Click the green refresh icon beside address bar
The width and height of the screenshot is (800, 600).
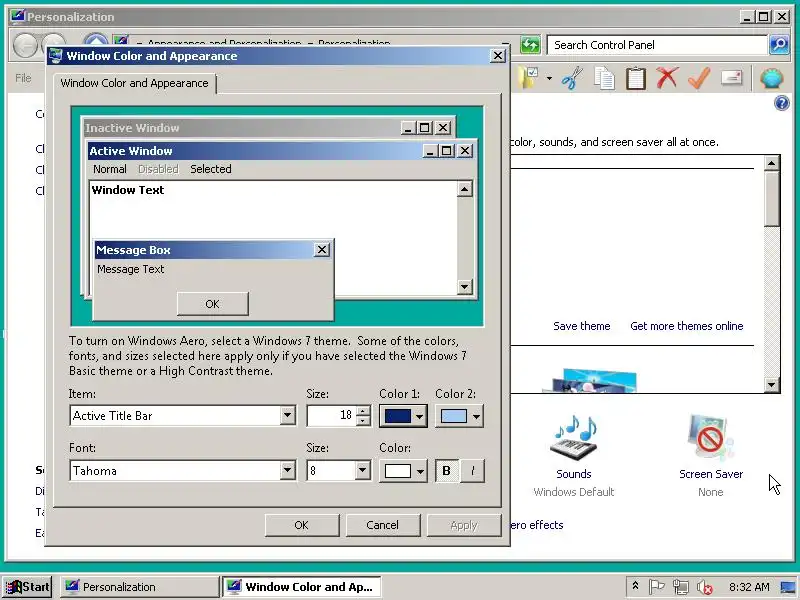point(530,45)
